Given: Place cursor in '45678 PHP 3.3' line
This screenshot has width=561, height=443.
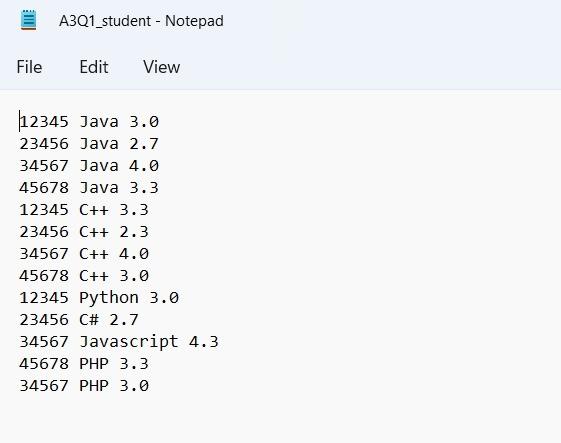Looking at the screenshot, I should [84, 364].
